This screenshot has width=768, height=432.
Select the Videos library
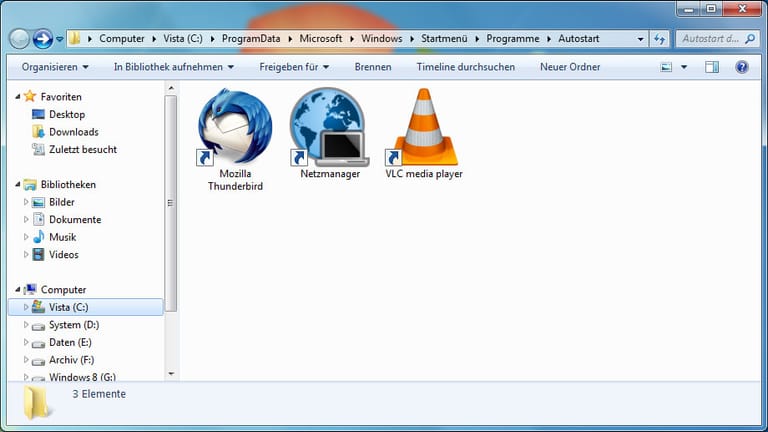[64, 254]
